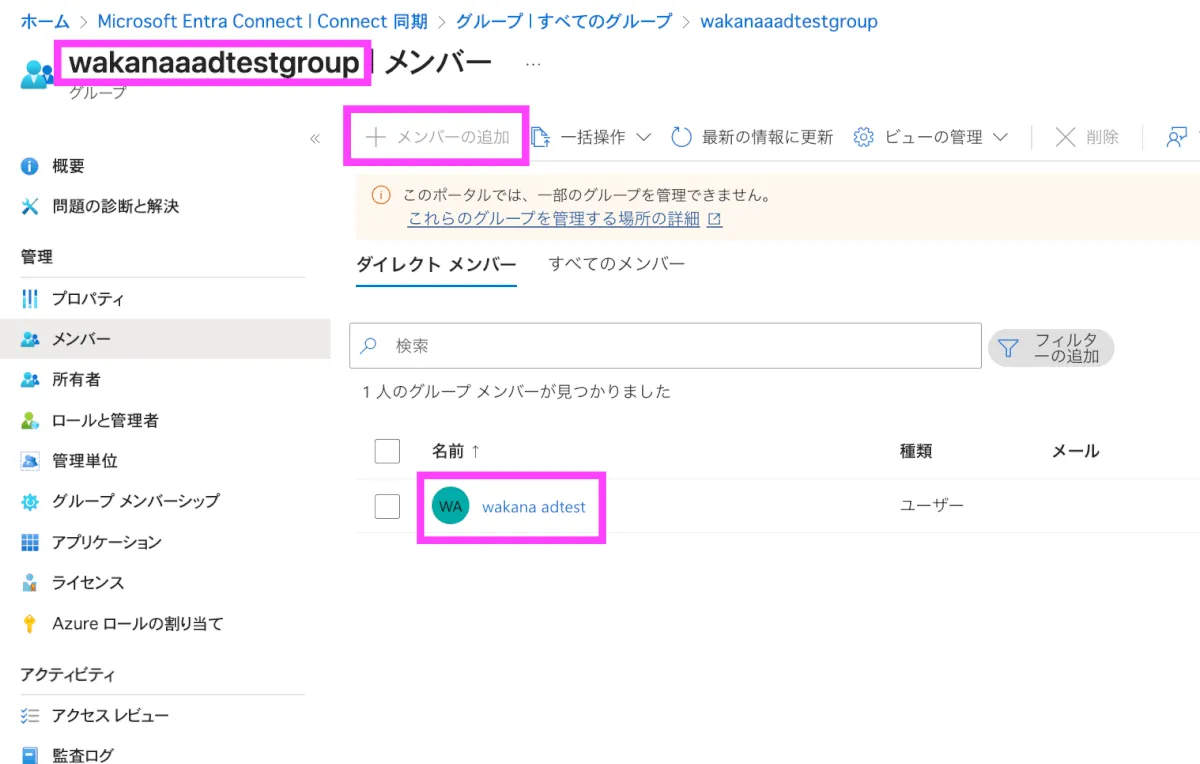This screenshot has width=1200, height=764.
Task: Click フィルターの追加 button
Action: click(x=1051, y=347)
